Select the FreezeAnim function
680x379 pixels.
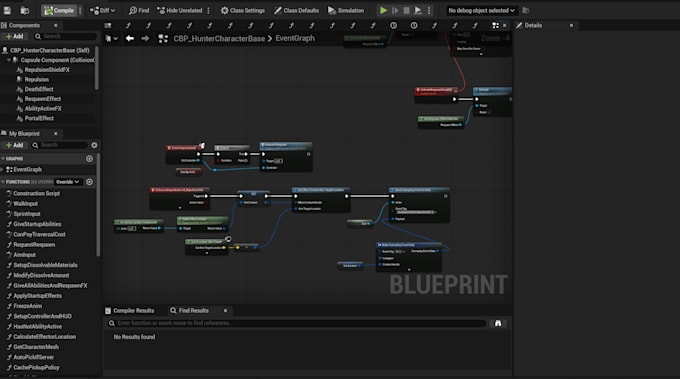(27, 306)
